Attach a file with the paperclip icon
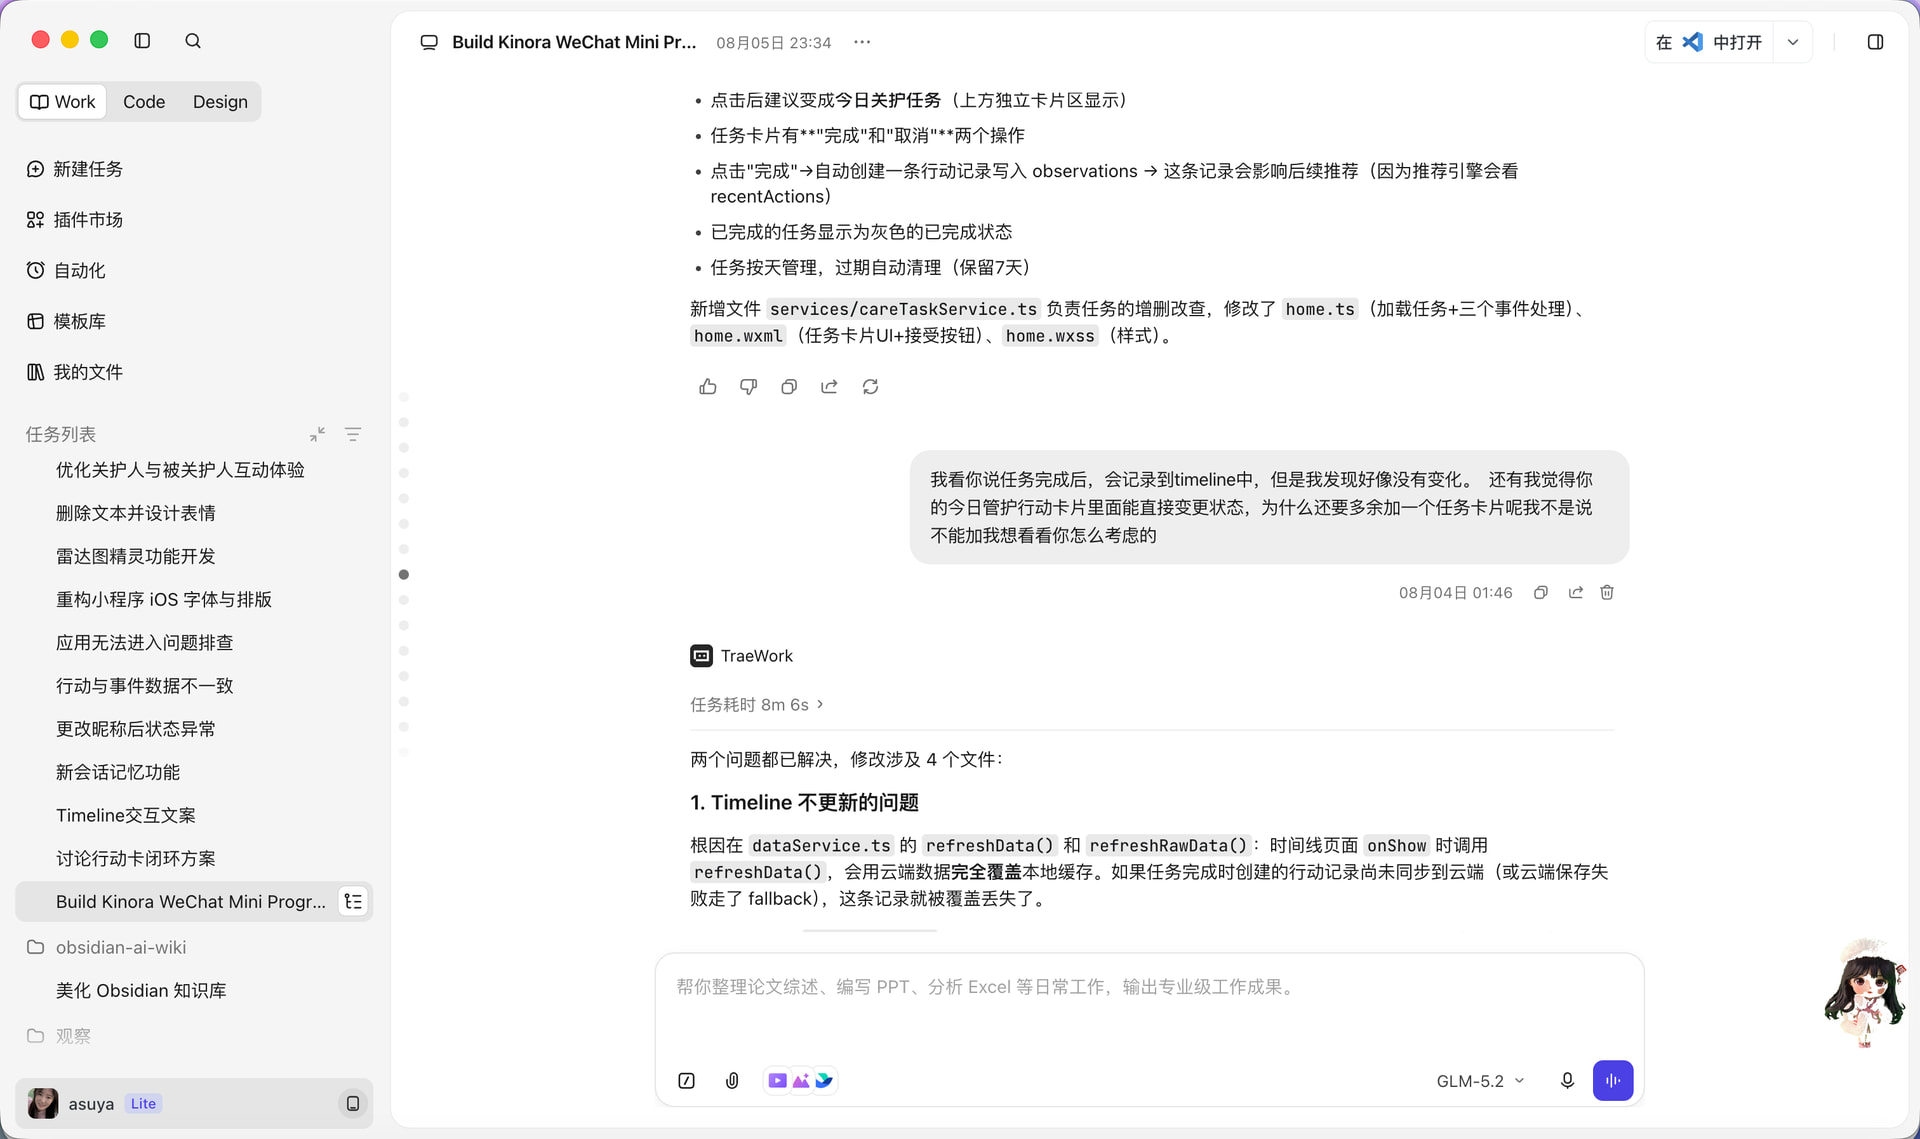This screenshot has height=1139, width=1920. [732, 1081]
